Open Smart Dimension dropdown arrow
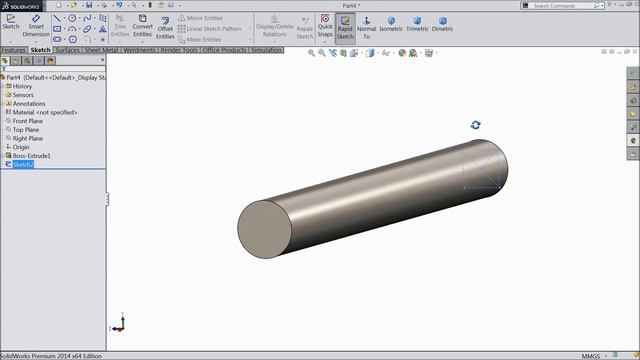This screenshot has height=360, width=640. (x=36, y=41)
